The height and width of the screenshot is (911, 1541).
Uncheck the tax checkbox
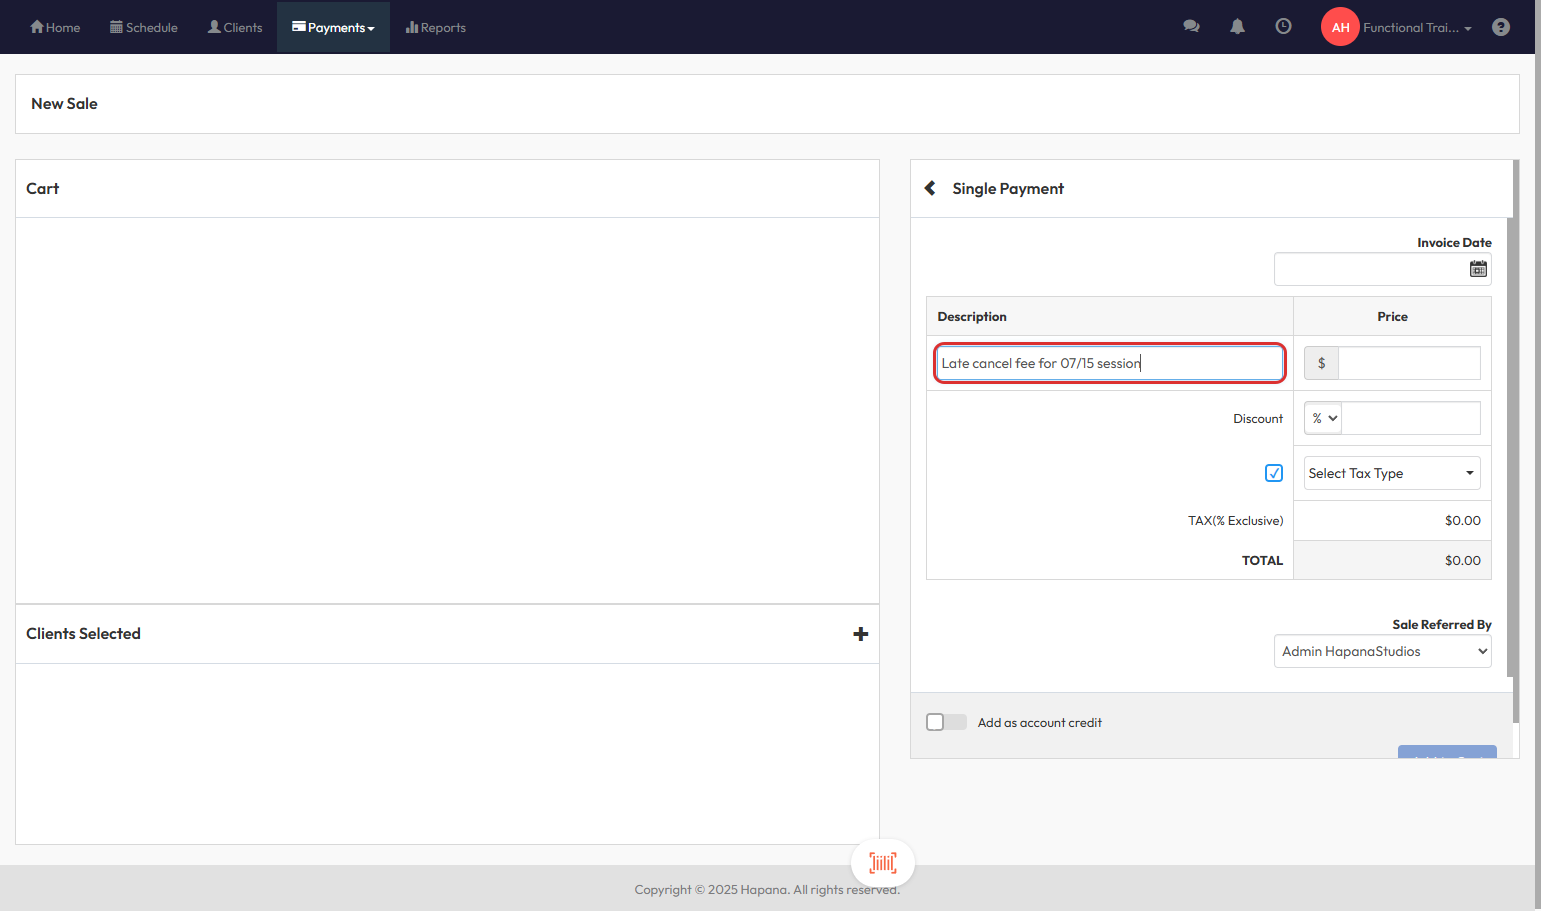[1273, 473]
